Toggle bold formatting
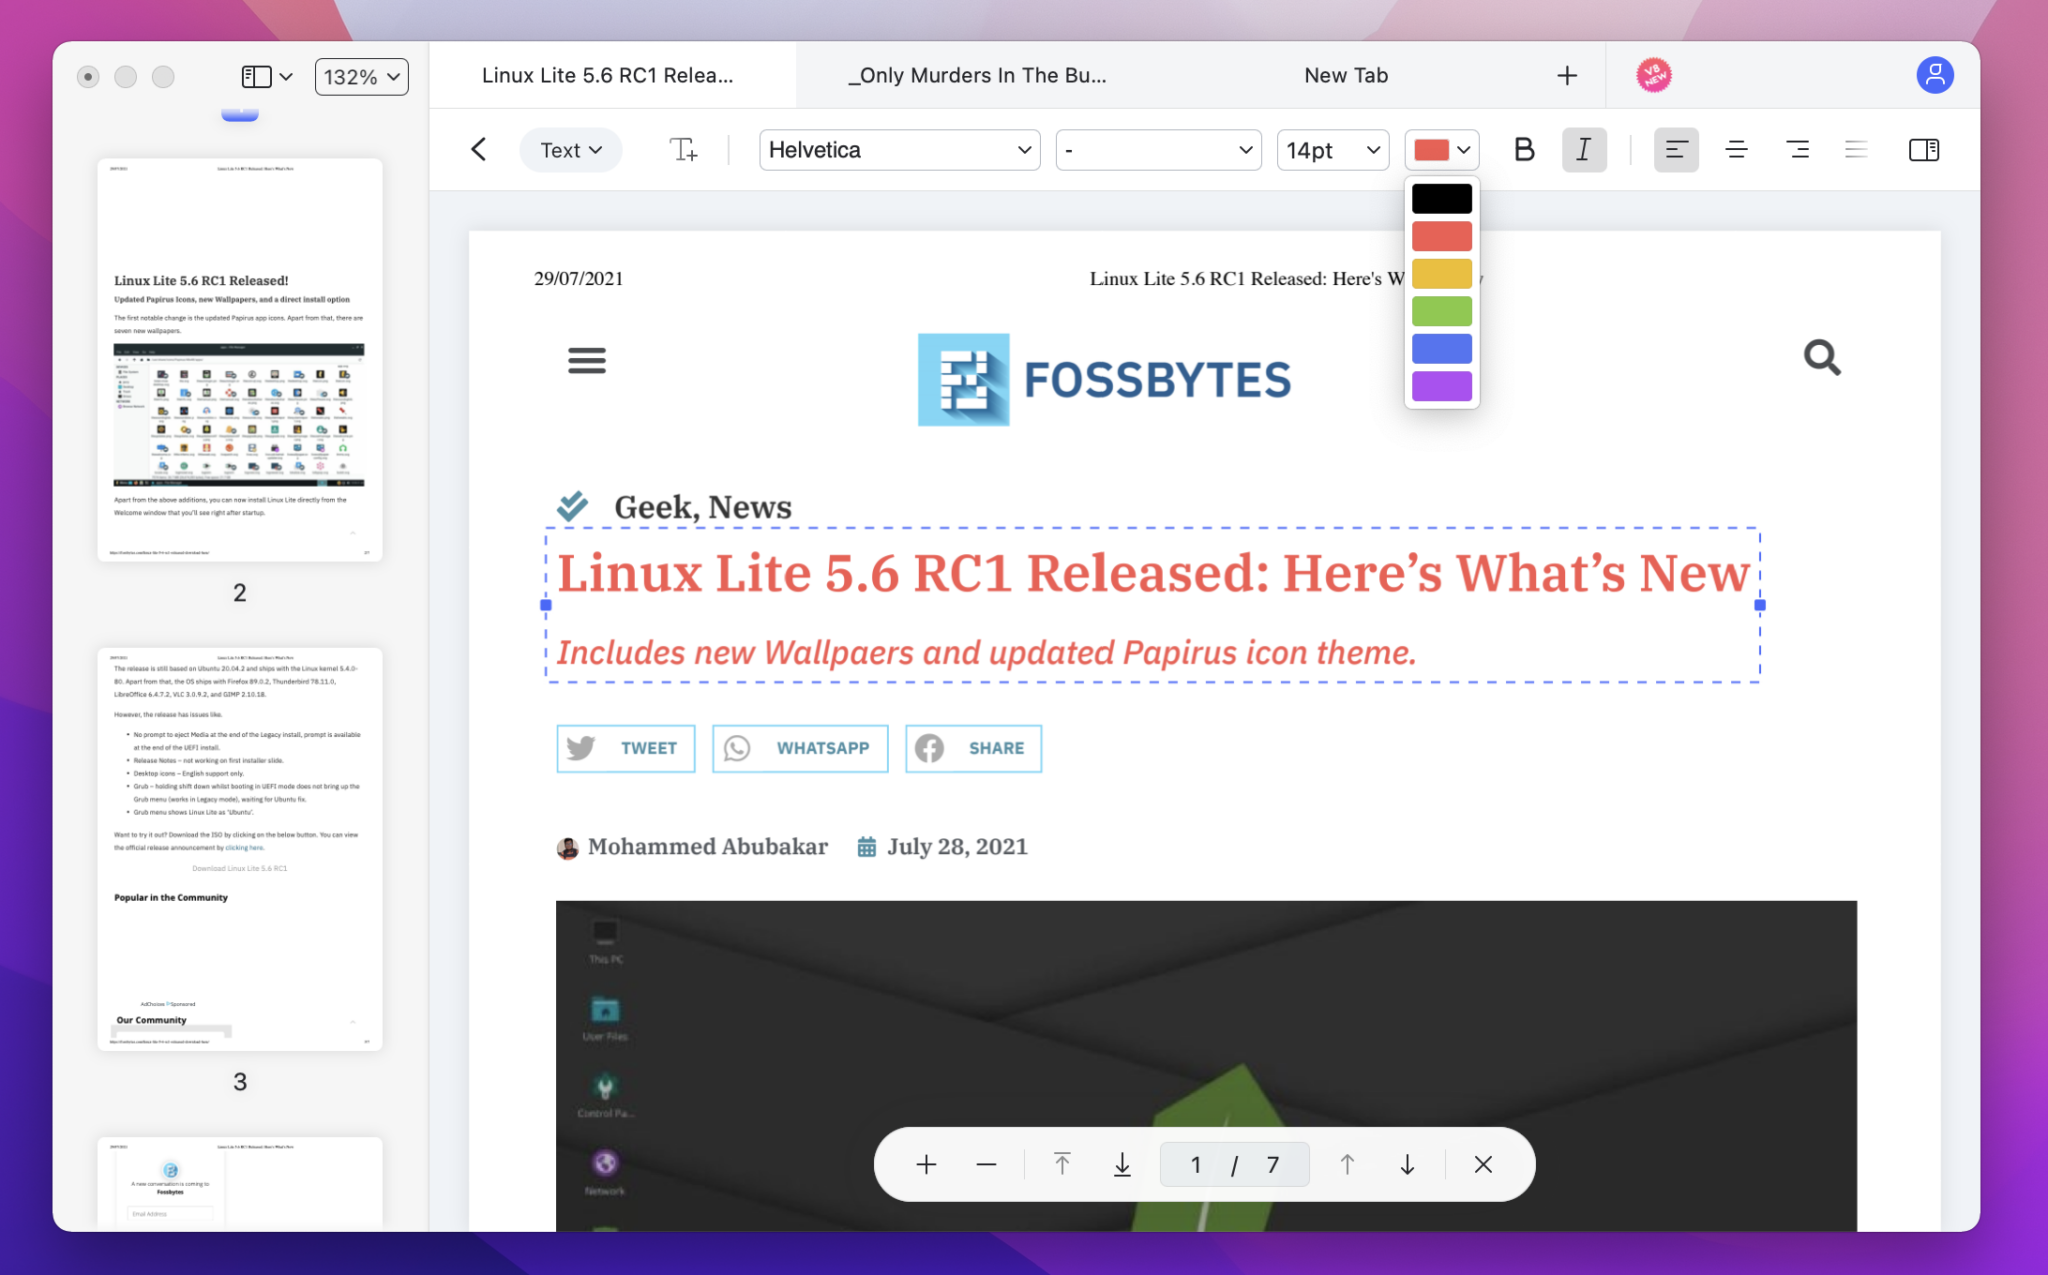Viewport: 2048px width, 1275px height. (1524, 150)
